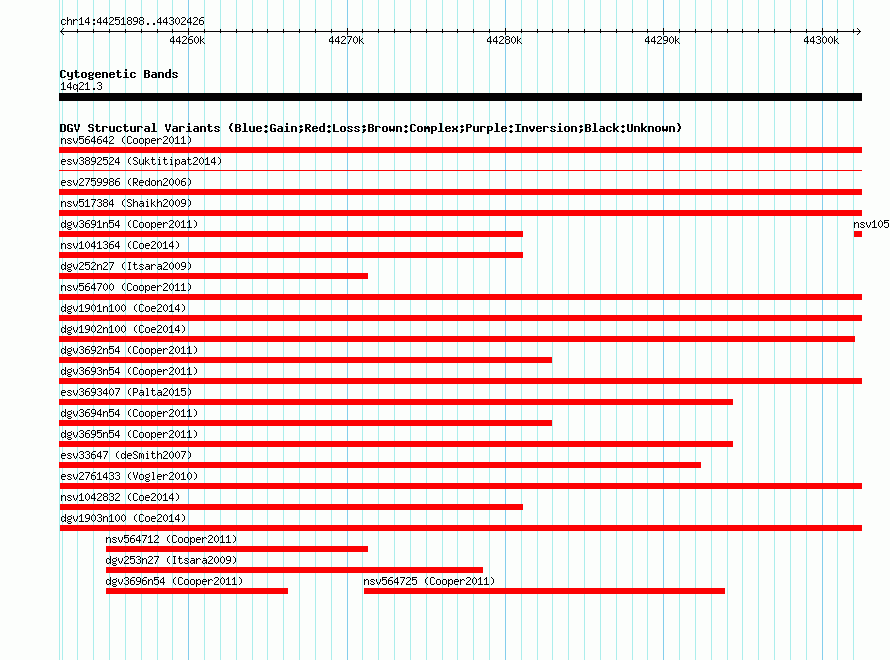Image resolution: width=890 pixels, height=660 pixels.
Task: Open nsv564712 (Cooper2011) label
Action: pos(171,539)
